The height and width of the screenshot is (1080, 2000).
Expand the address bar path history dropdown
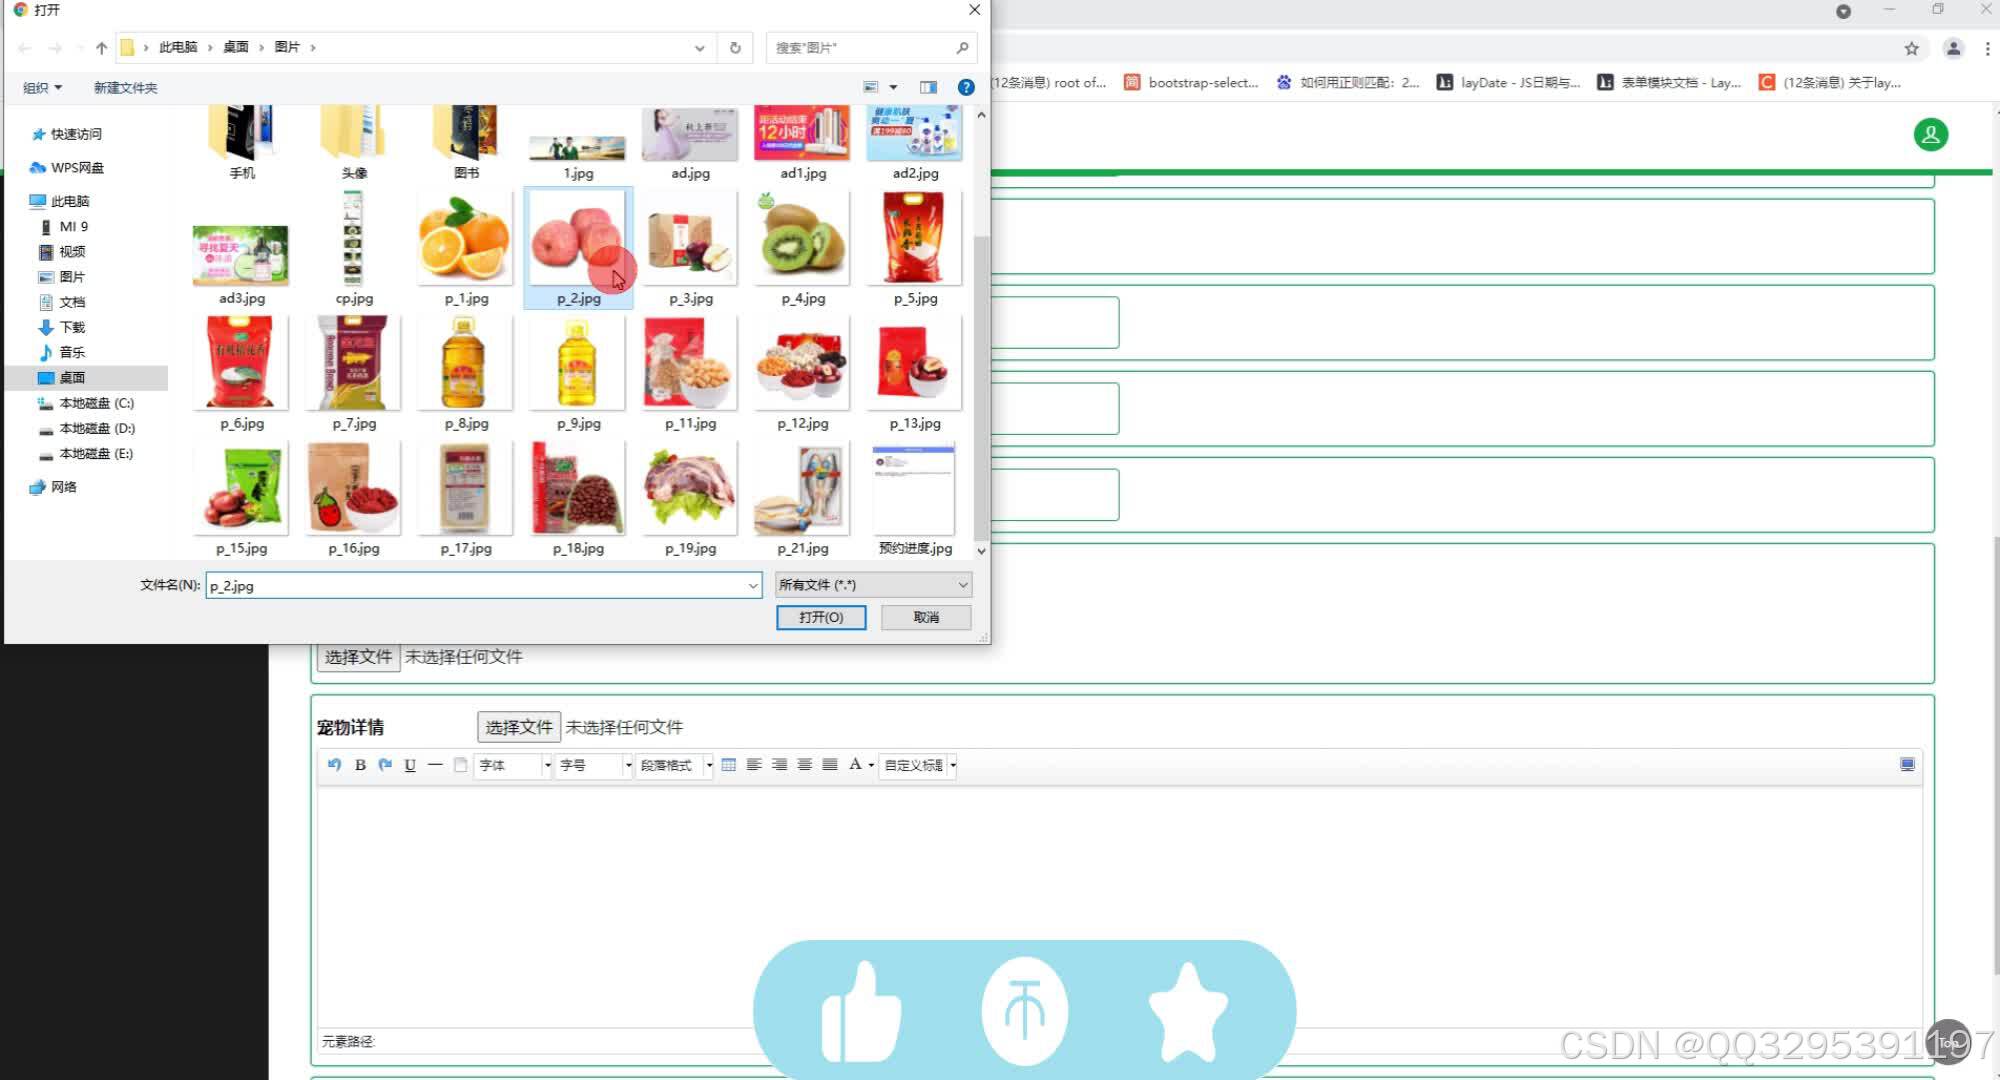click(x=699, y=47)
